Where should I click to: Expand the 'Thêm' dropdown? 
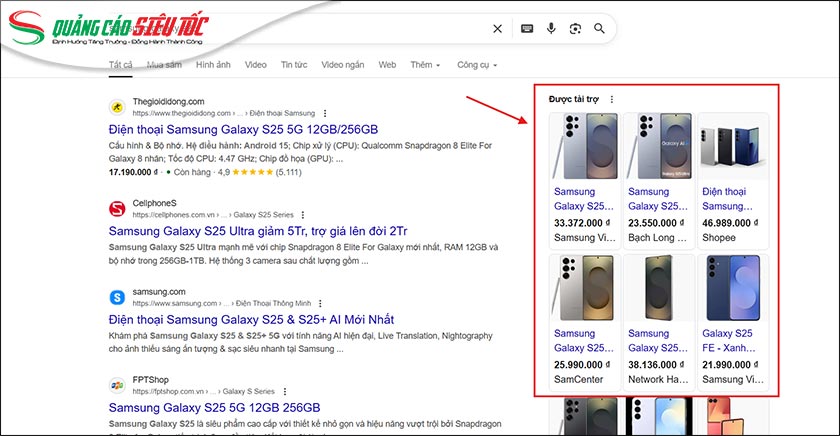(x=425, y=65)
